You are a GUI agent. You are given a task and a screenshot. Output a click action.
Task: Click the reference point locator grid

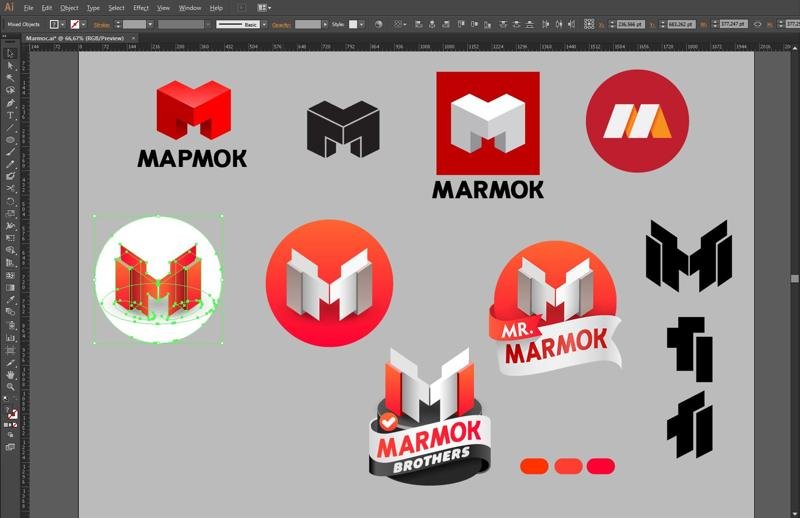589,24
